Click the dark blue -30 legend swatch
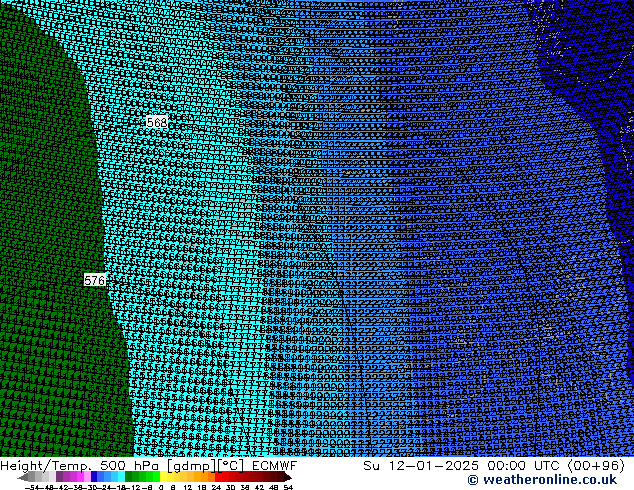The image size is (634, 490). 94,476
